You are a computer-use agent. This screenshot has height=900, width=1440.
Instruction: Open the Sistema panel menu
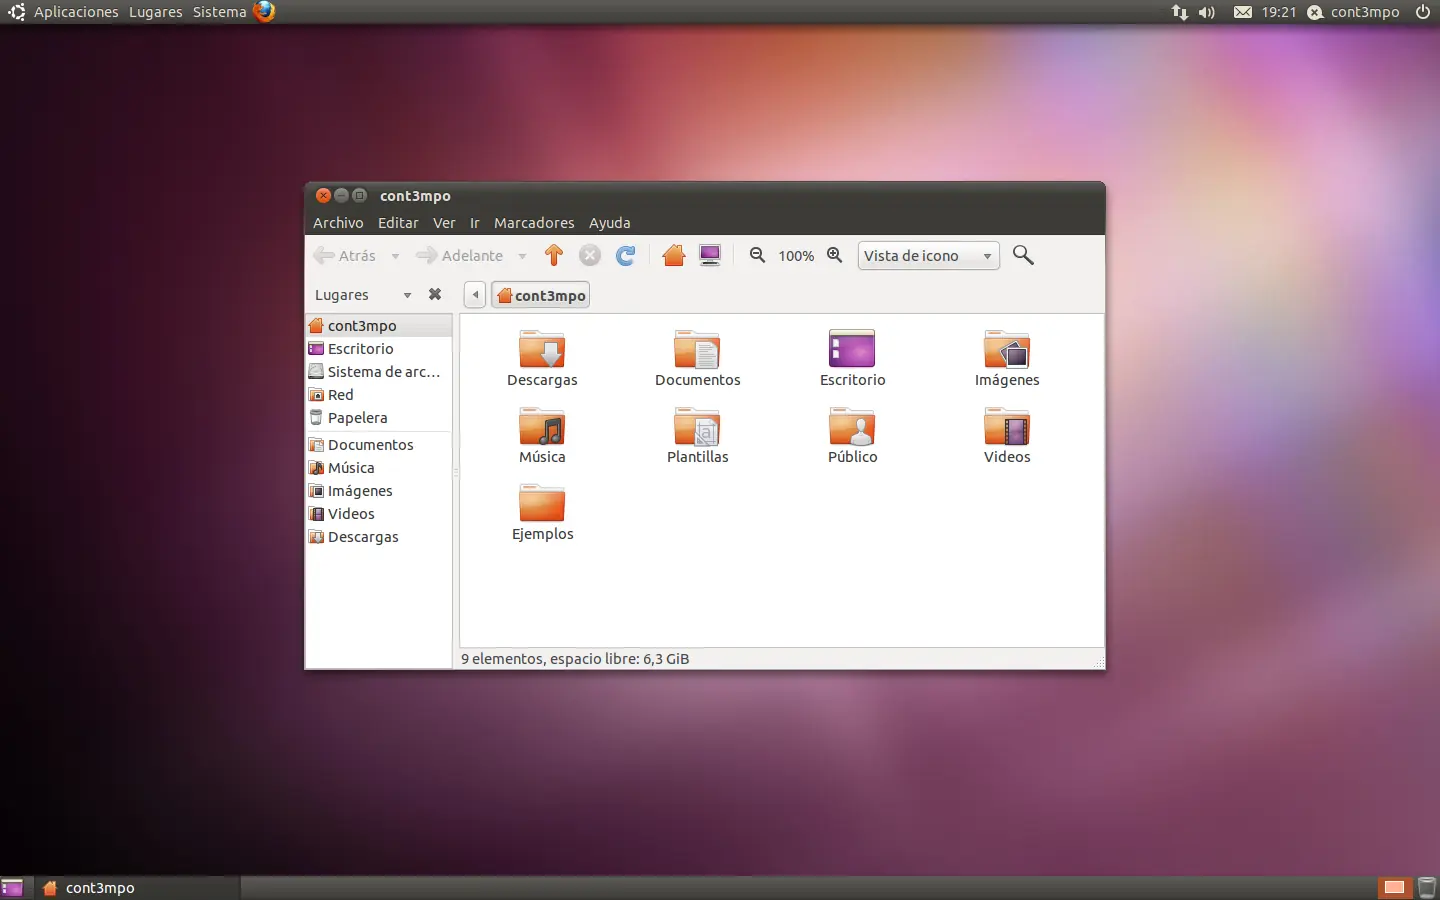[x=219, y=12]
